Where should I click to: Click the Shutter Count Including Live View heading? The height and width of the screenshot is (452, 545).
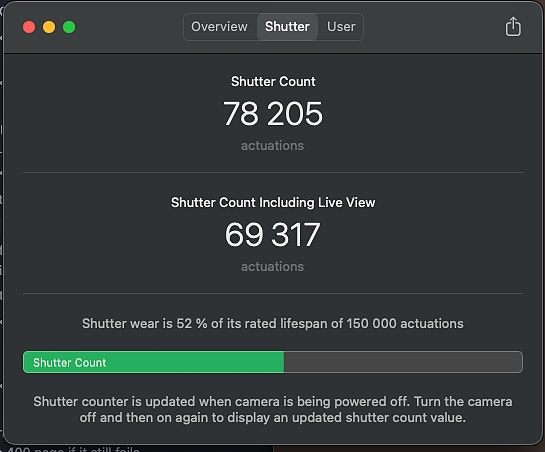pos(273,202)
